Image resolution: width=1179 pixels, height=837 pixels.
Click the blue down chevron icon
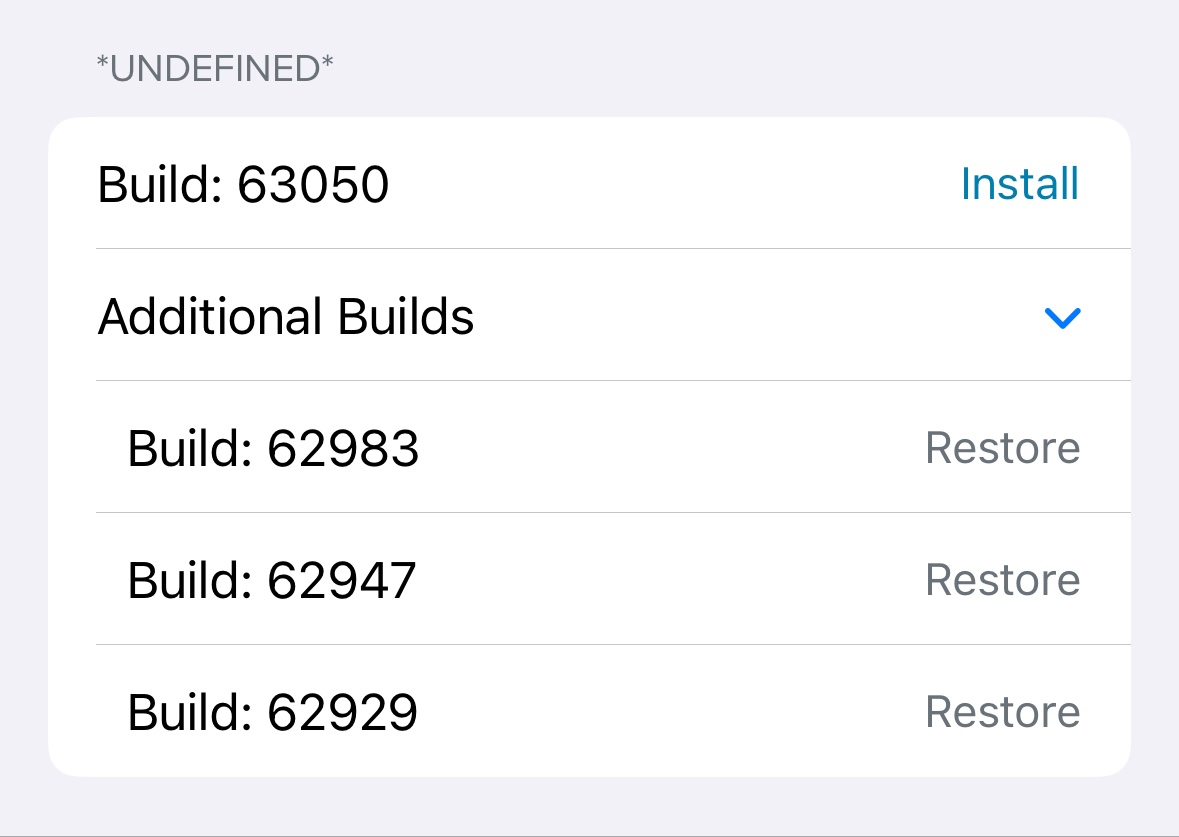1062,318
